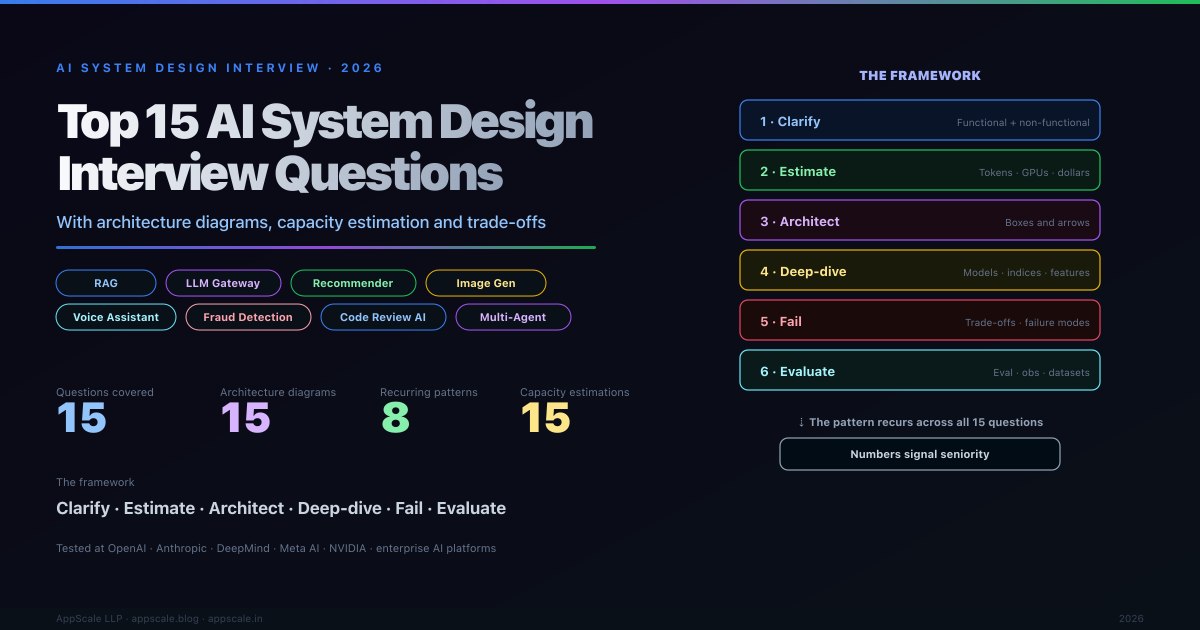Select framework step 2 Estimate
This screenshot has width=1200, height=630.
point(919,171)
